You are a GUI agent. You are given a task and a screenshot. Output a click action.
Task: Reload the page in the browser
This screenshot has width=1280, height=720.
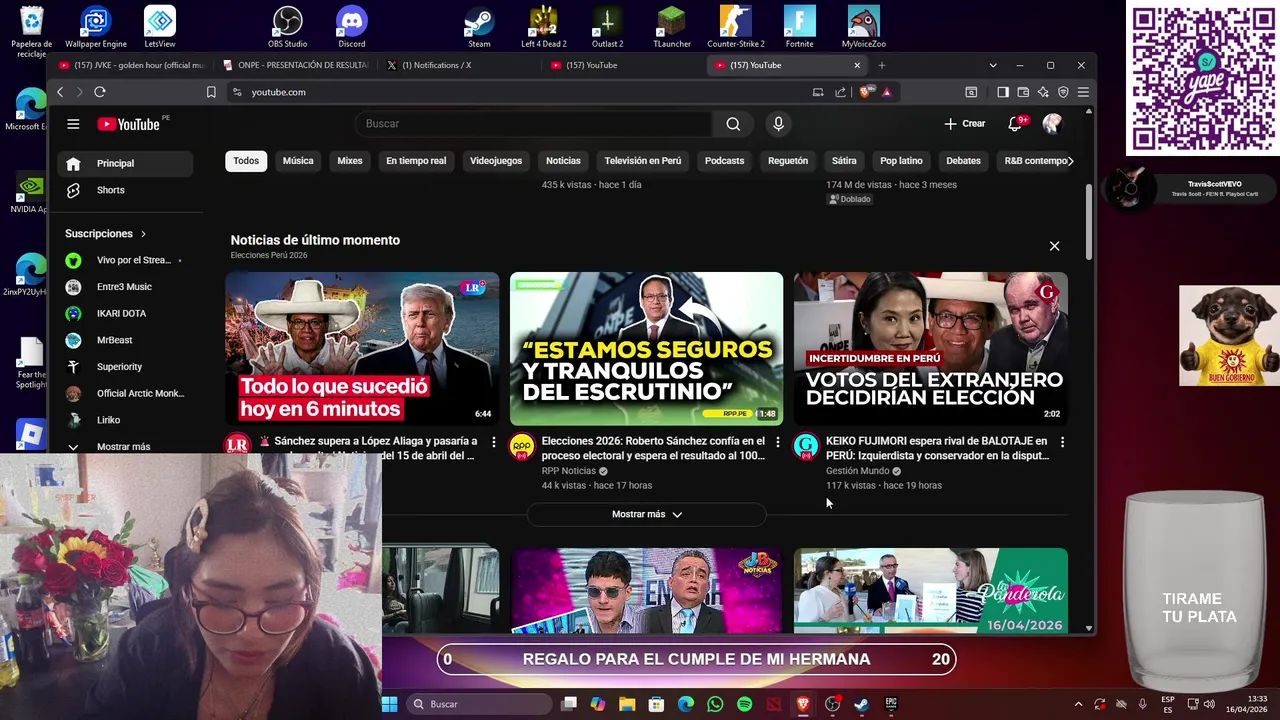click(100, 92)
